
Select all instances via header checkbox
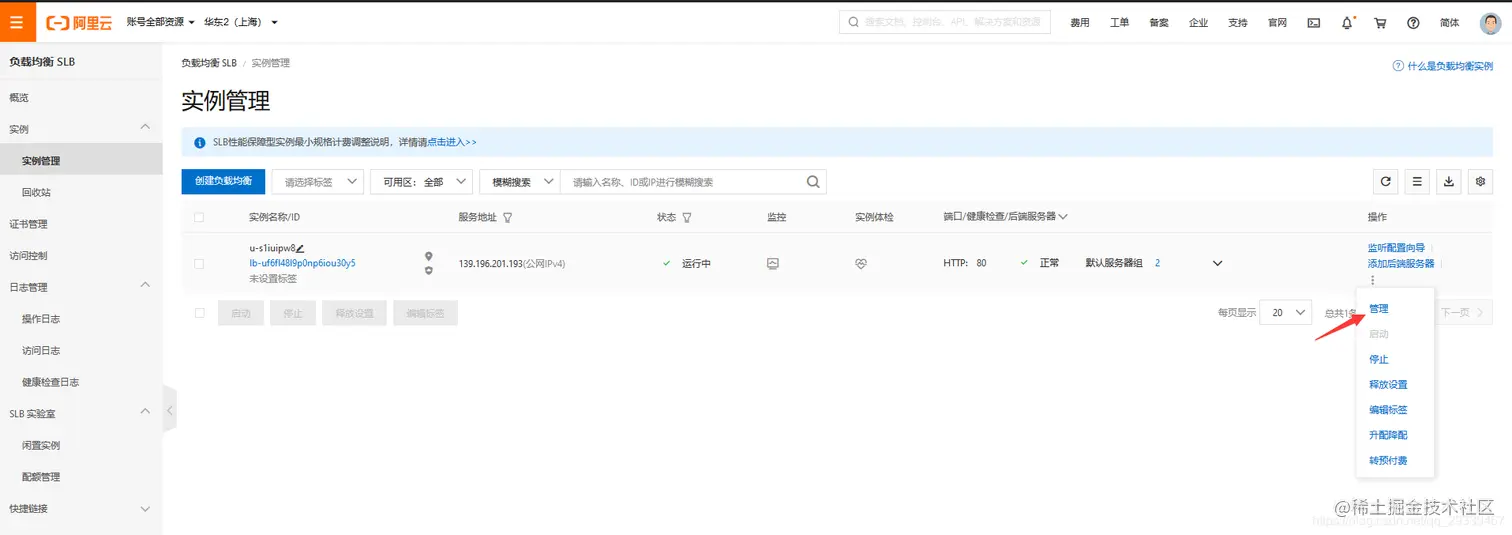click(x=199, y=217)
